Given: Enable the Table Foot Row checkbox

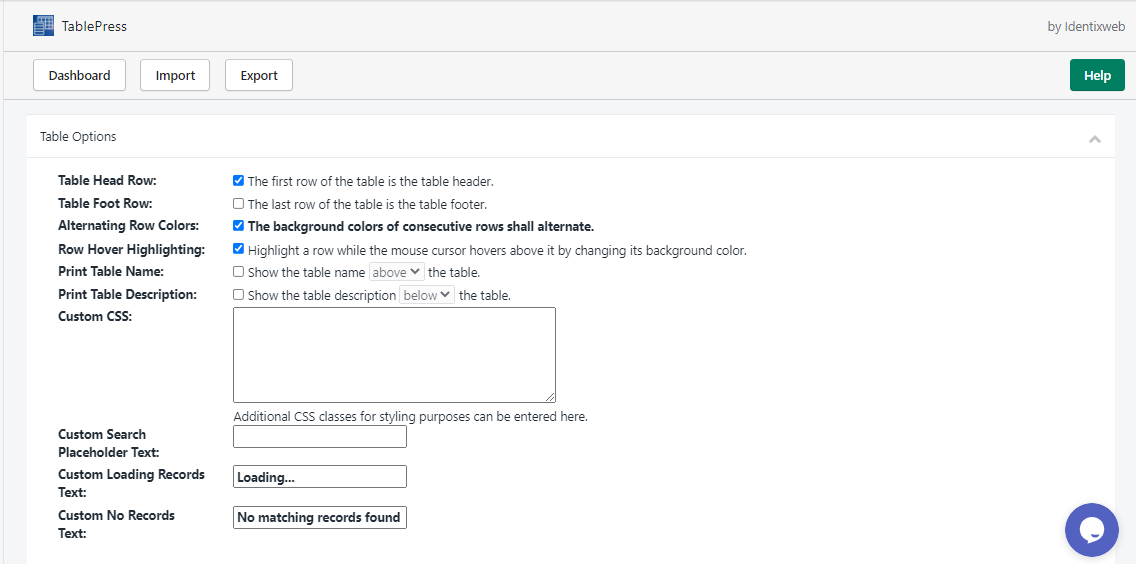Looking at the screenshot, I should [x=238, y=204].
